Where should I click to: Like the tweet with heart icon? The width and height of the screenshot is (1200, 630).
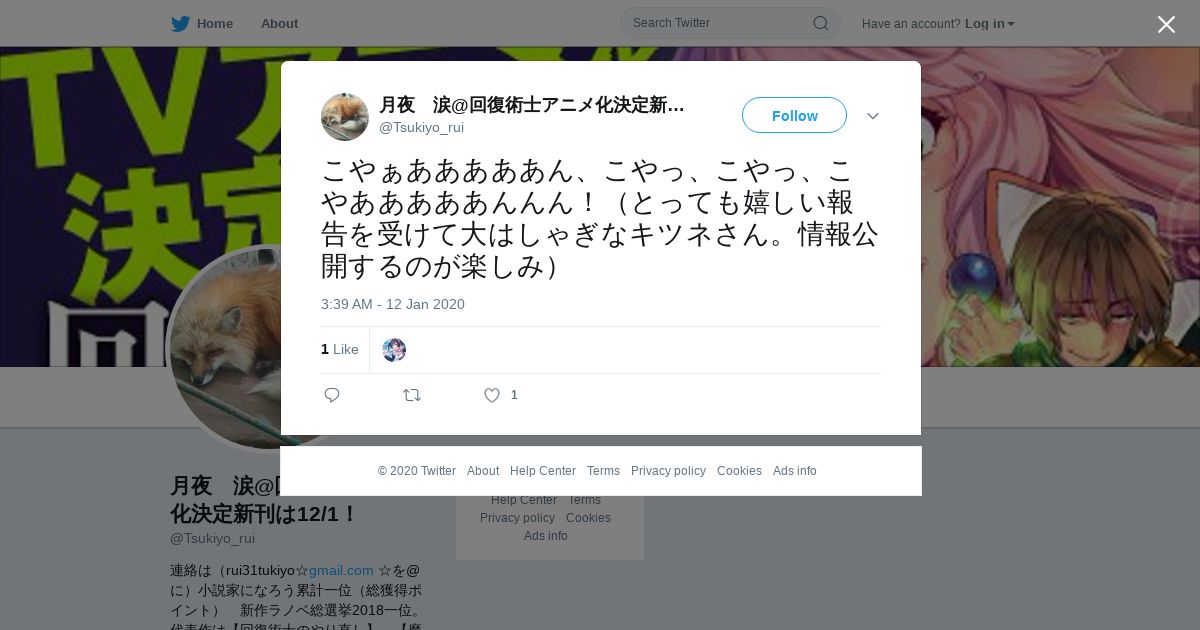[492, 395]
